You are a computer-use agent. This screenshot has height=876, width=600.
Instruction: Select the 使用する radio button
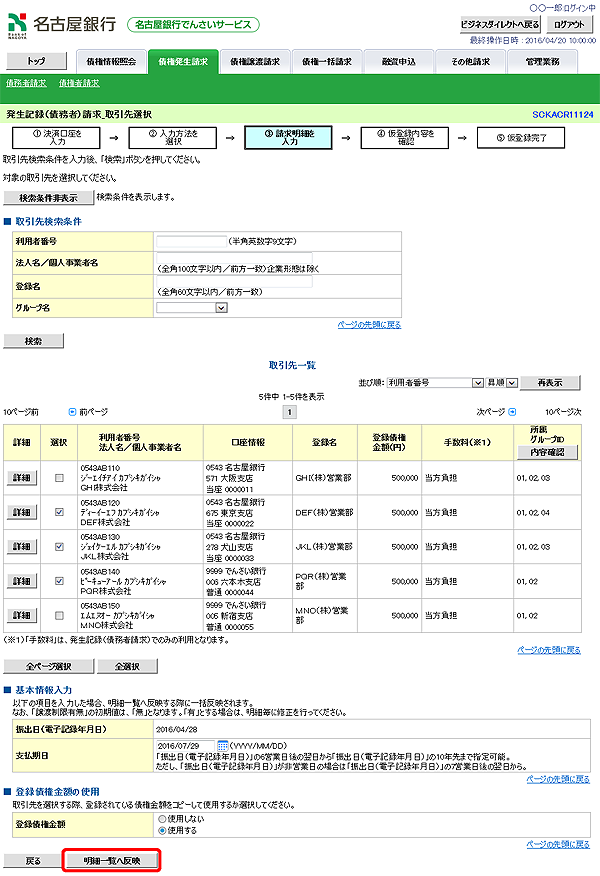pos(162,831)
